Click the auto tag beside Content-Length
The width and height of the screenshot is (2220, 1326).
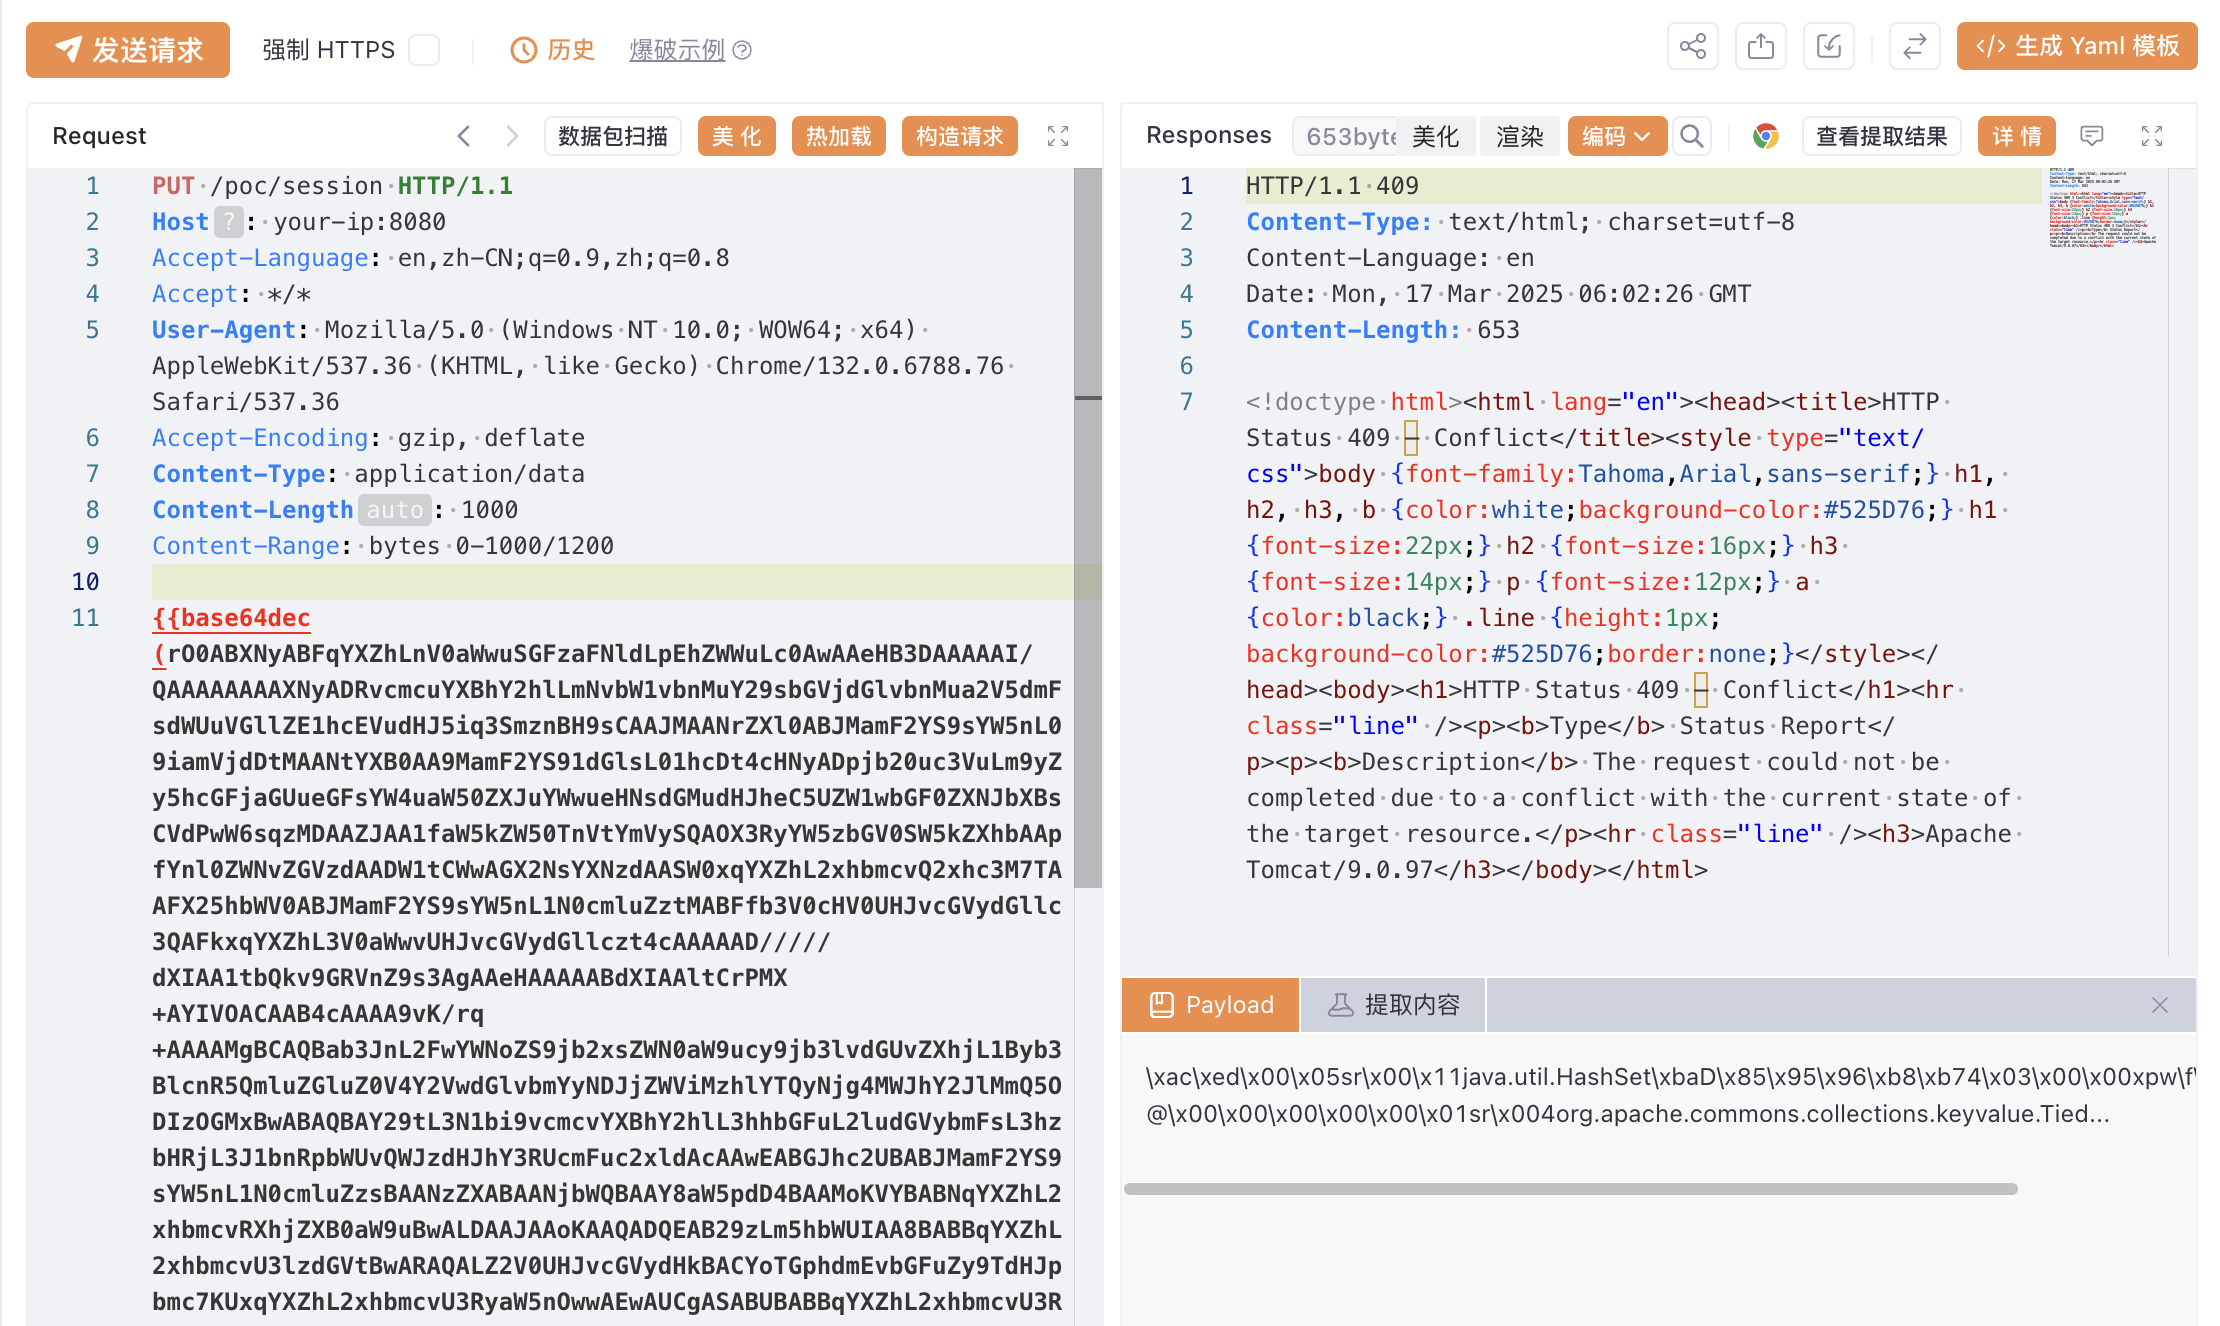point(394,510)
